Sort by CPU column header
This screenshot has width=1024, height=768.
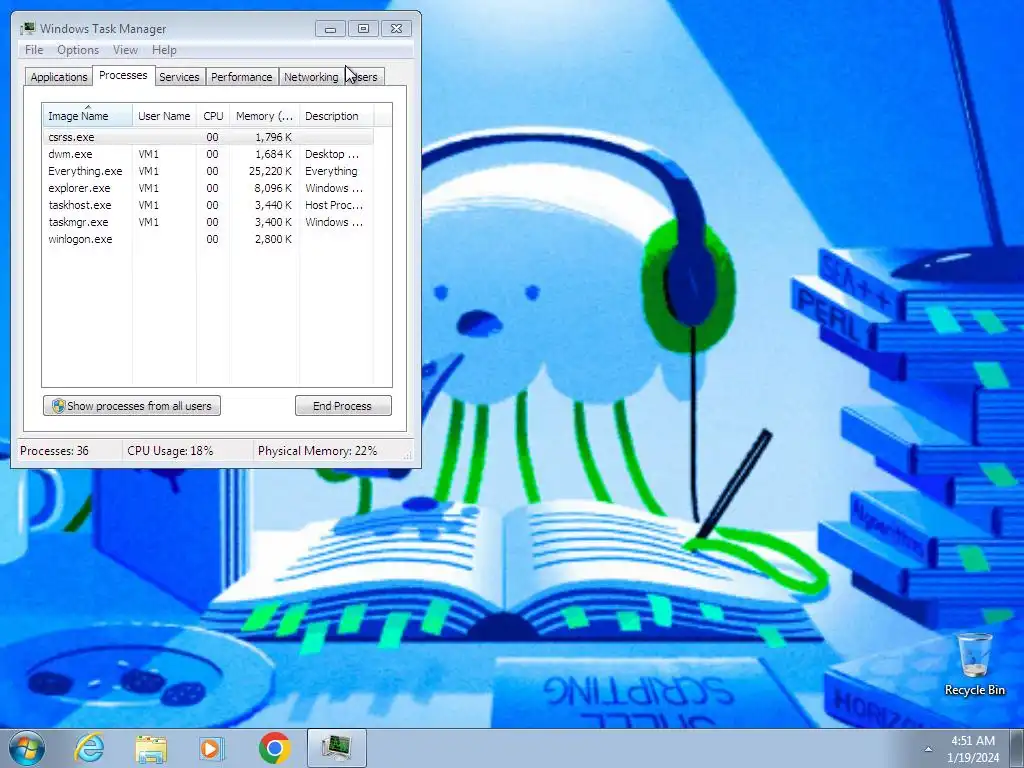tap(213, 116)
